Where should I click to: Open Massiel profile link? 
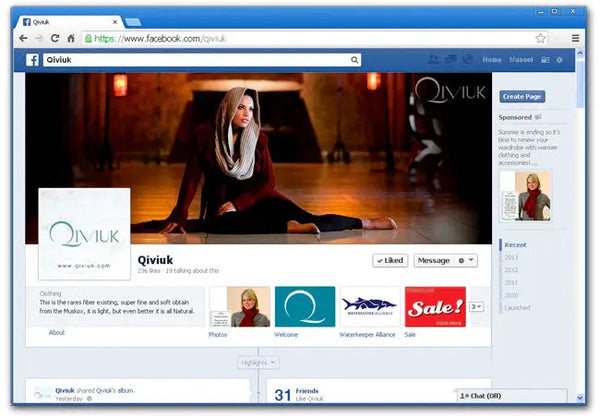[521, 60]
